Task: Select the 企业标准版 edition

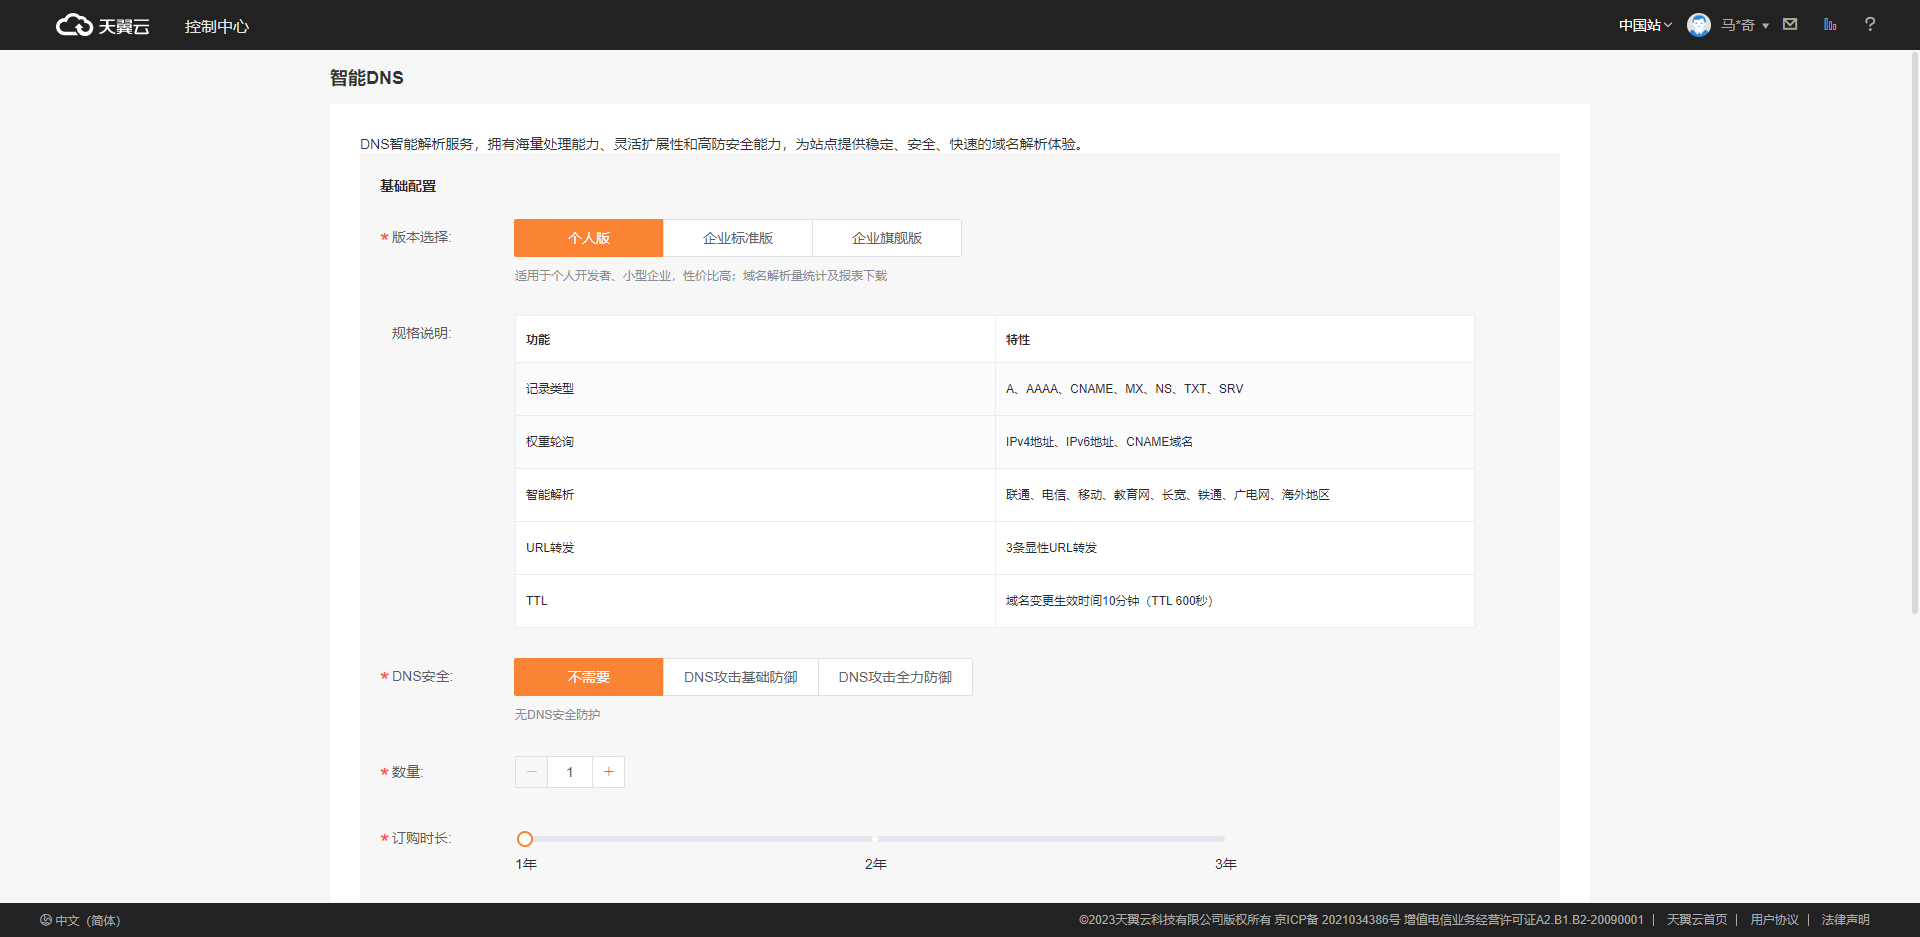Action: tap(738, 238)
